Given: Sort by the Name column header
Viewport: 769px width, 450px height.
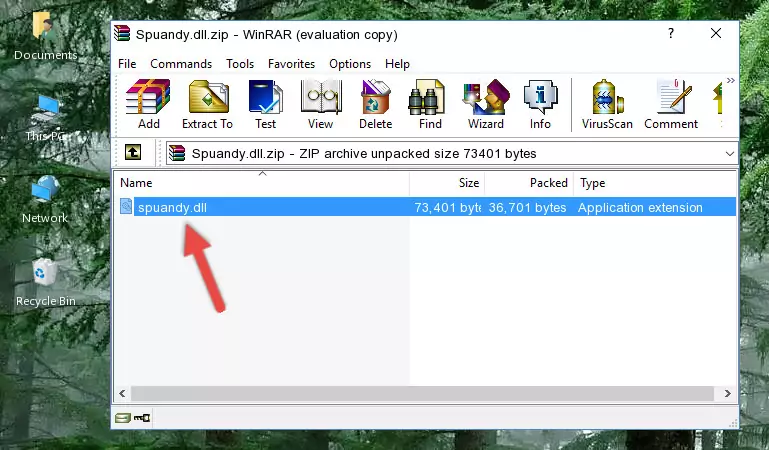Looking at the screenshot, I should click(x=262, y=183).
